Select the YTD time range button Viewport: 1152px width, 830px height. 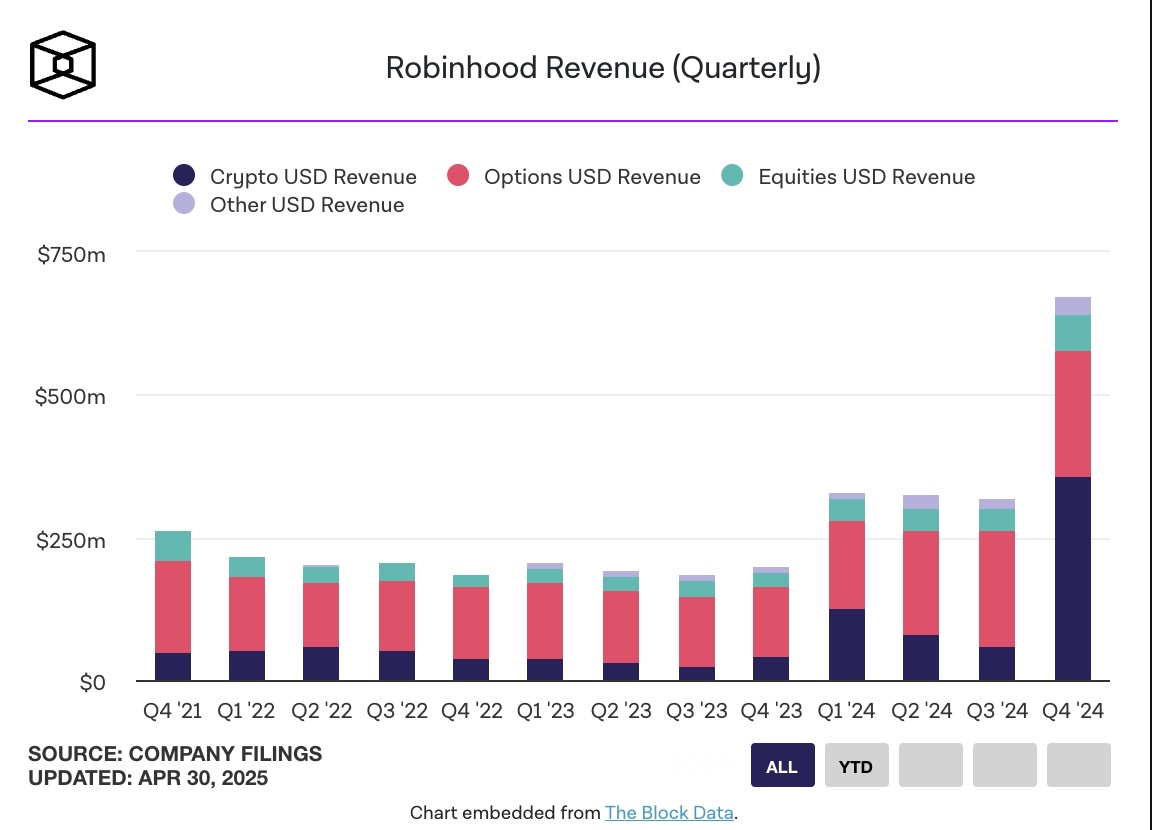[857, 765]
